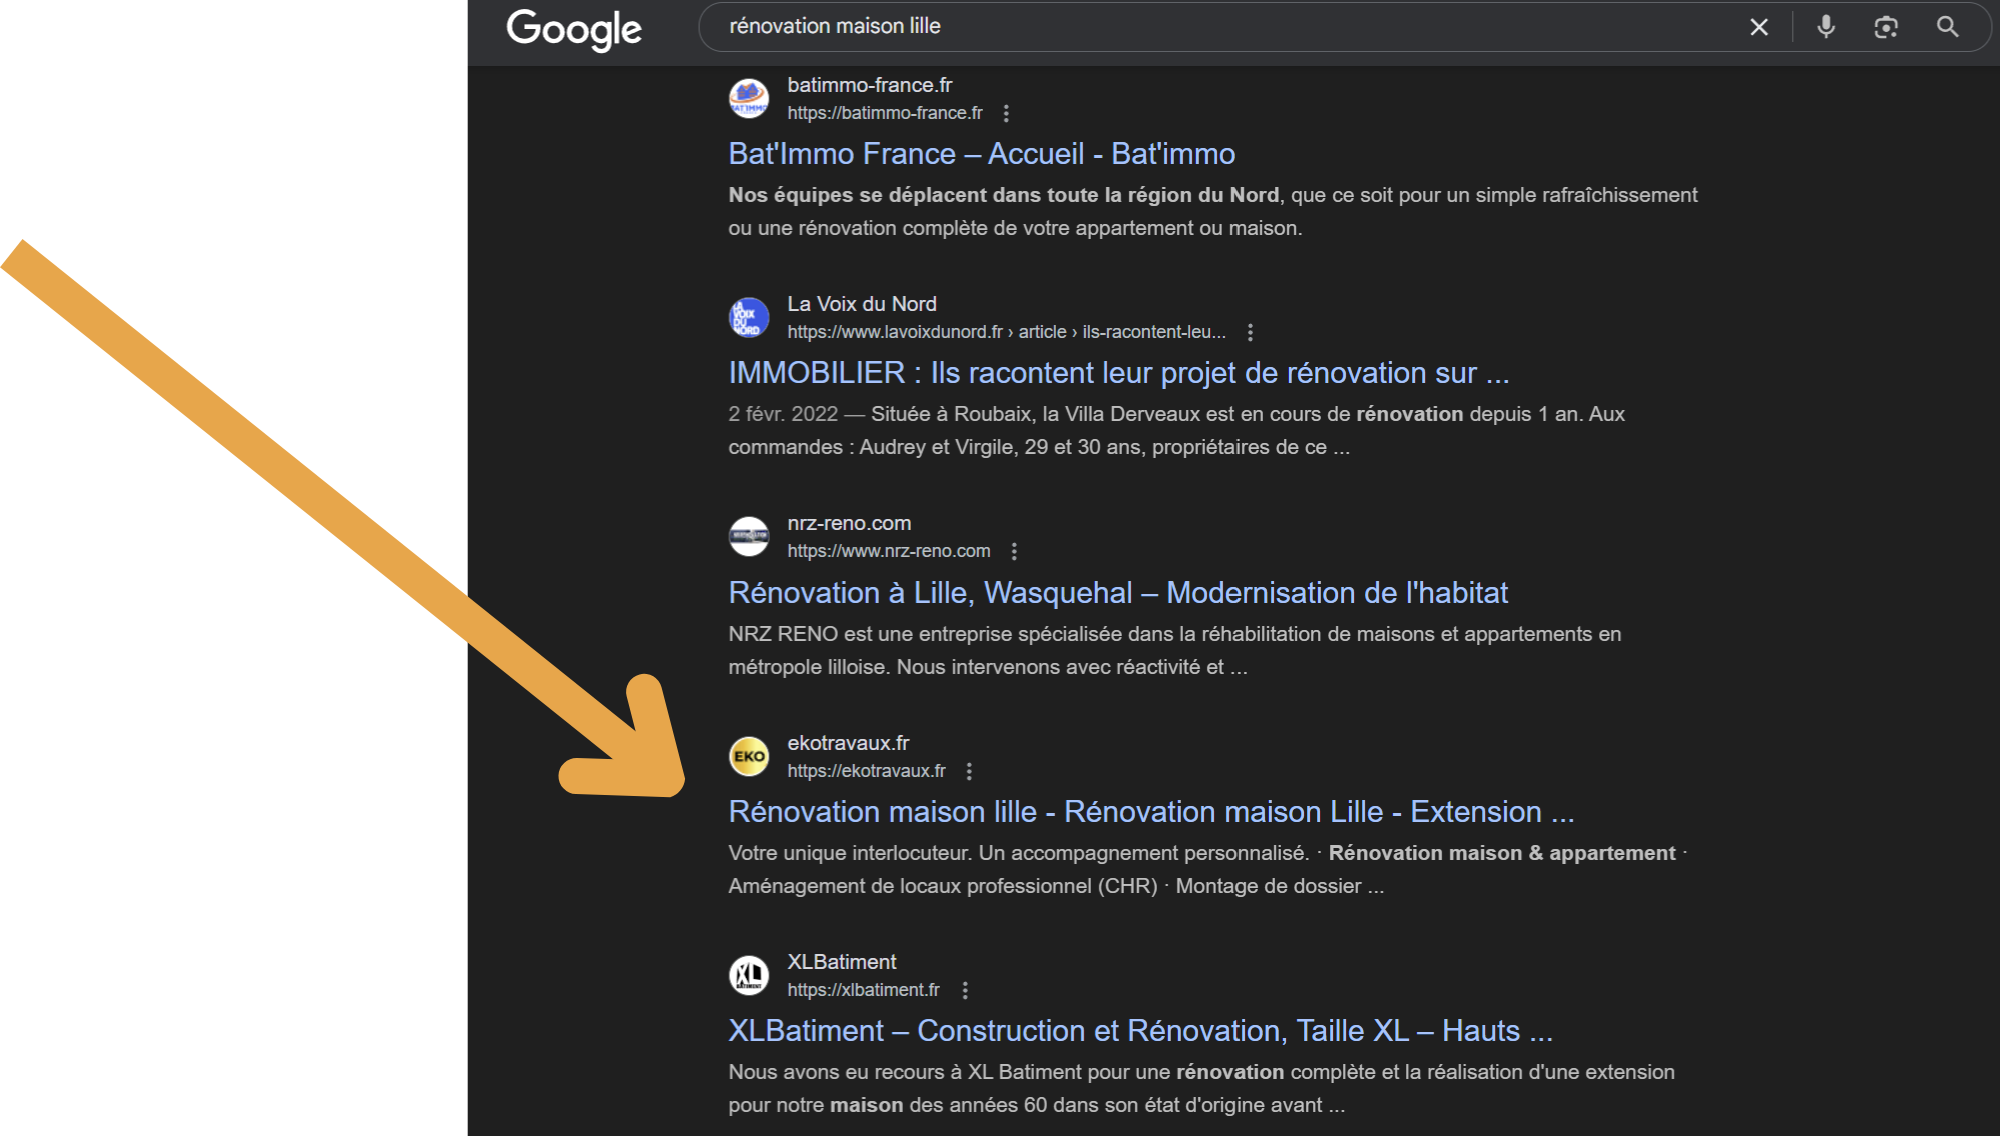Start voice search with the microphone icon
The height and width of the screenshot is (1136, 2000).
pyautogui.click(x=1826, y=27)
